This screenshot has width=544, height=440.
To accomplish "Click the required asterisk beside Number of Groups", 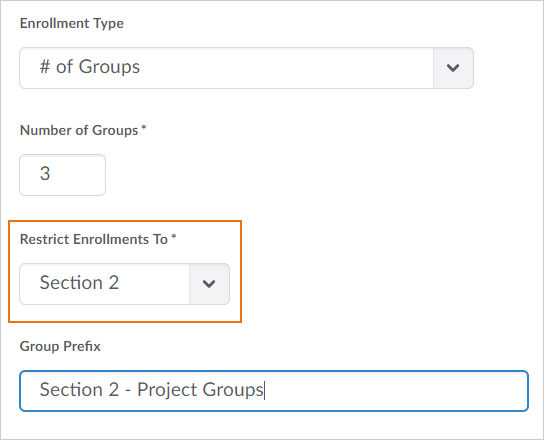I will (144, 128).
